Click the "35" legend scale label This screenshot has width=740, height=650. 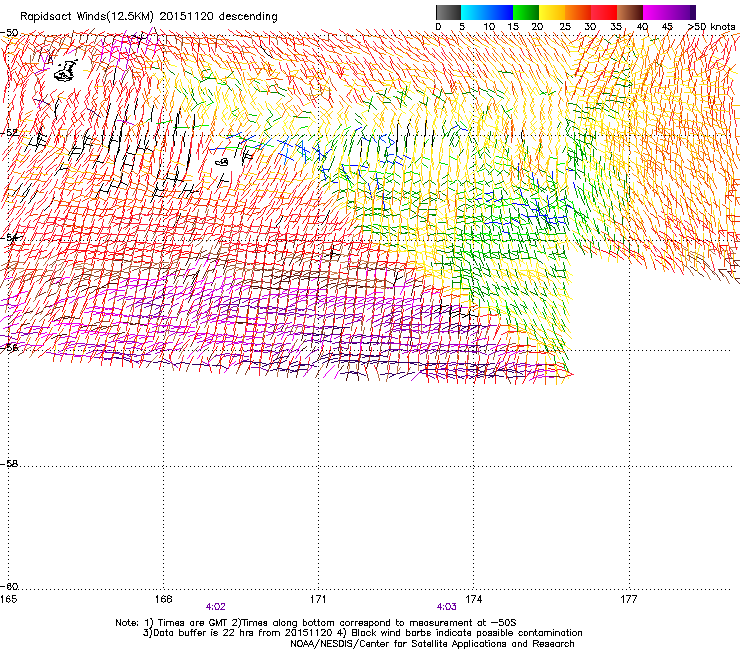pyautogui.click(x=616, y=27)
